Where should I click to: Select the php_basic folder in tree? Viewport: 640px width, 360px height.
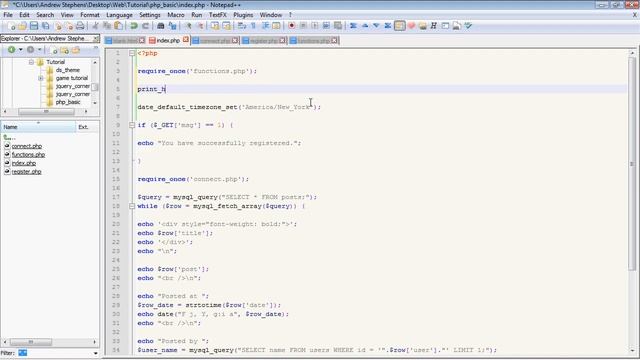(x=68, y=102)
